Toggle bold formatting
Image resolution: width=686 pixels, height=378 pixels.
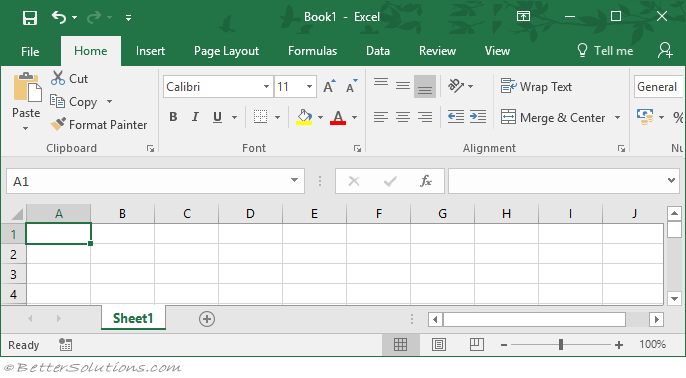(x=173, y=117)
